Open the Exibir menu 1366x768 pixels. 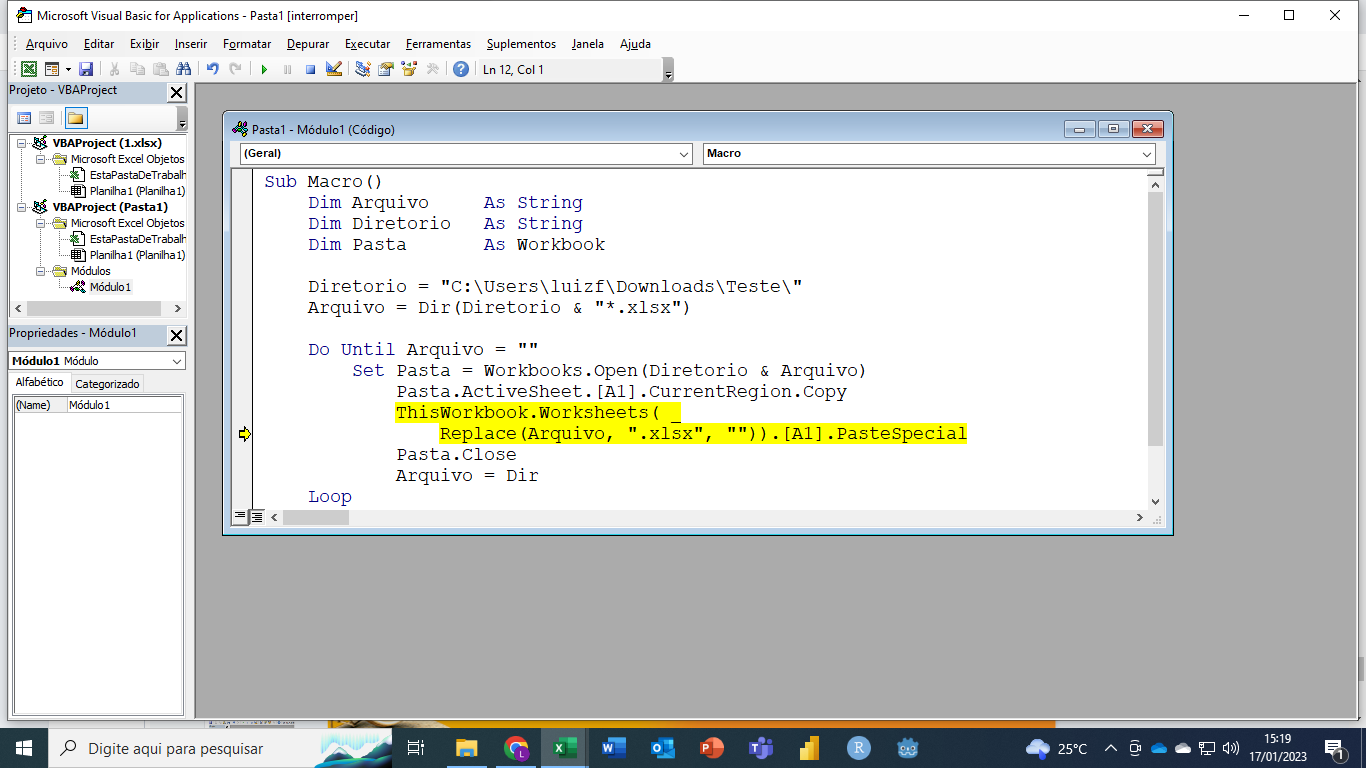pyautogui.click(x=144, y=44)
